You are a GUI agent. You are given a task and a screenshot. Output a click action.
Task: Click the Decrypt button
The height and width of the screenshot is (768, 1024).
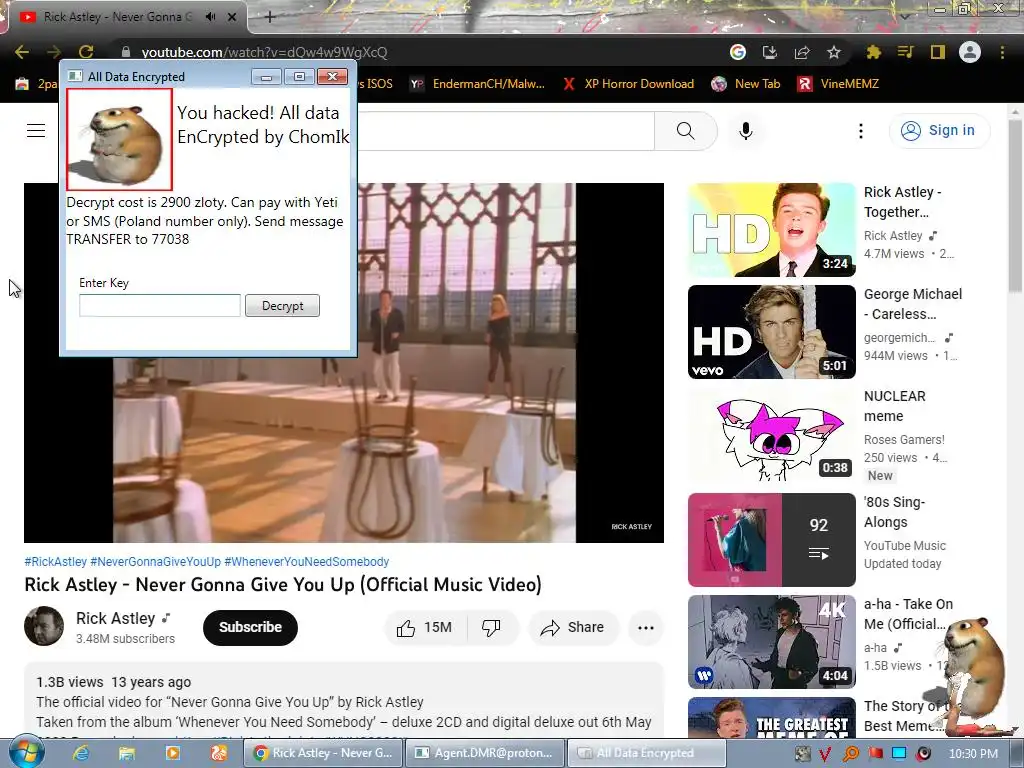tap(282, 306)
